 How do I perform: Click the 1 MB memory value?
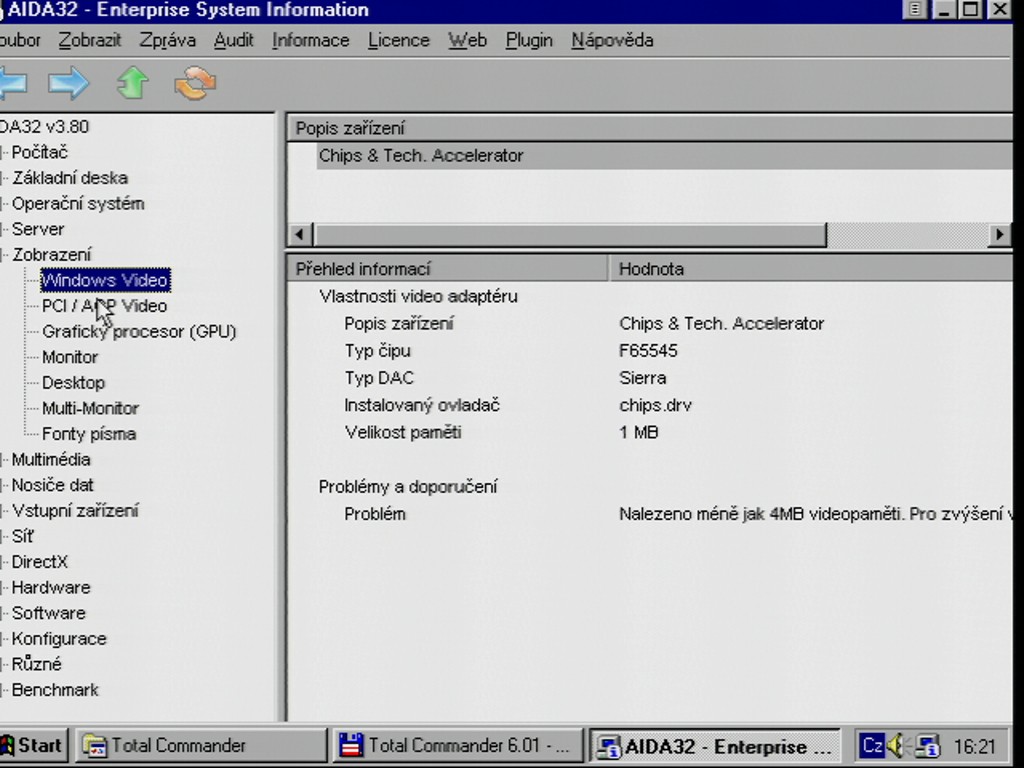(x=639, y=432)
